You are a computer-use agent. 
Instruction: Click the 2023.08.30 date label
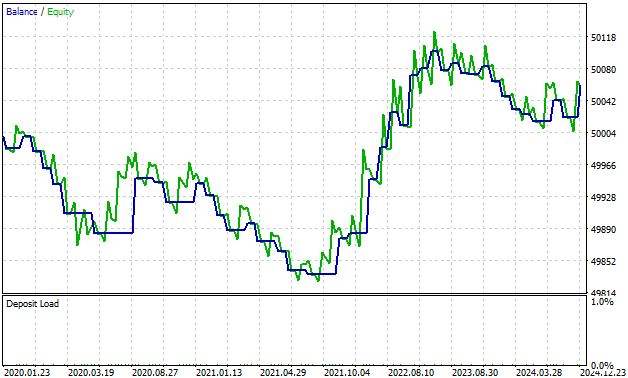475,373
